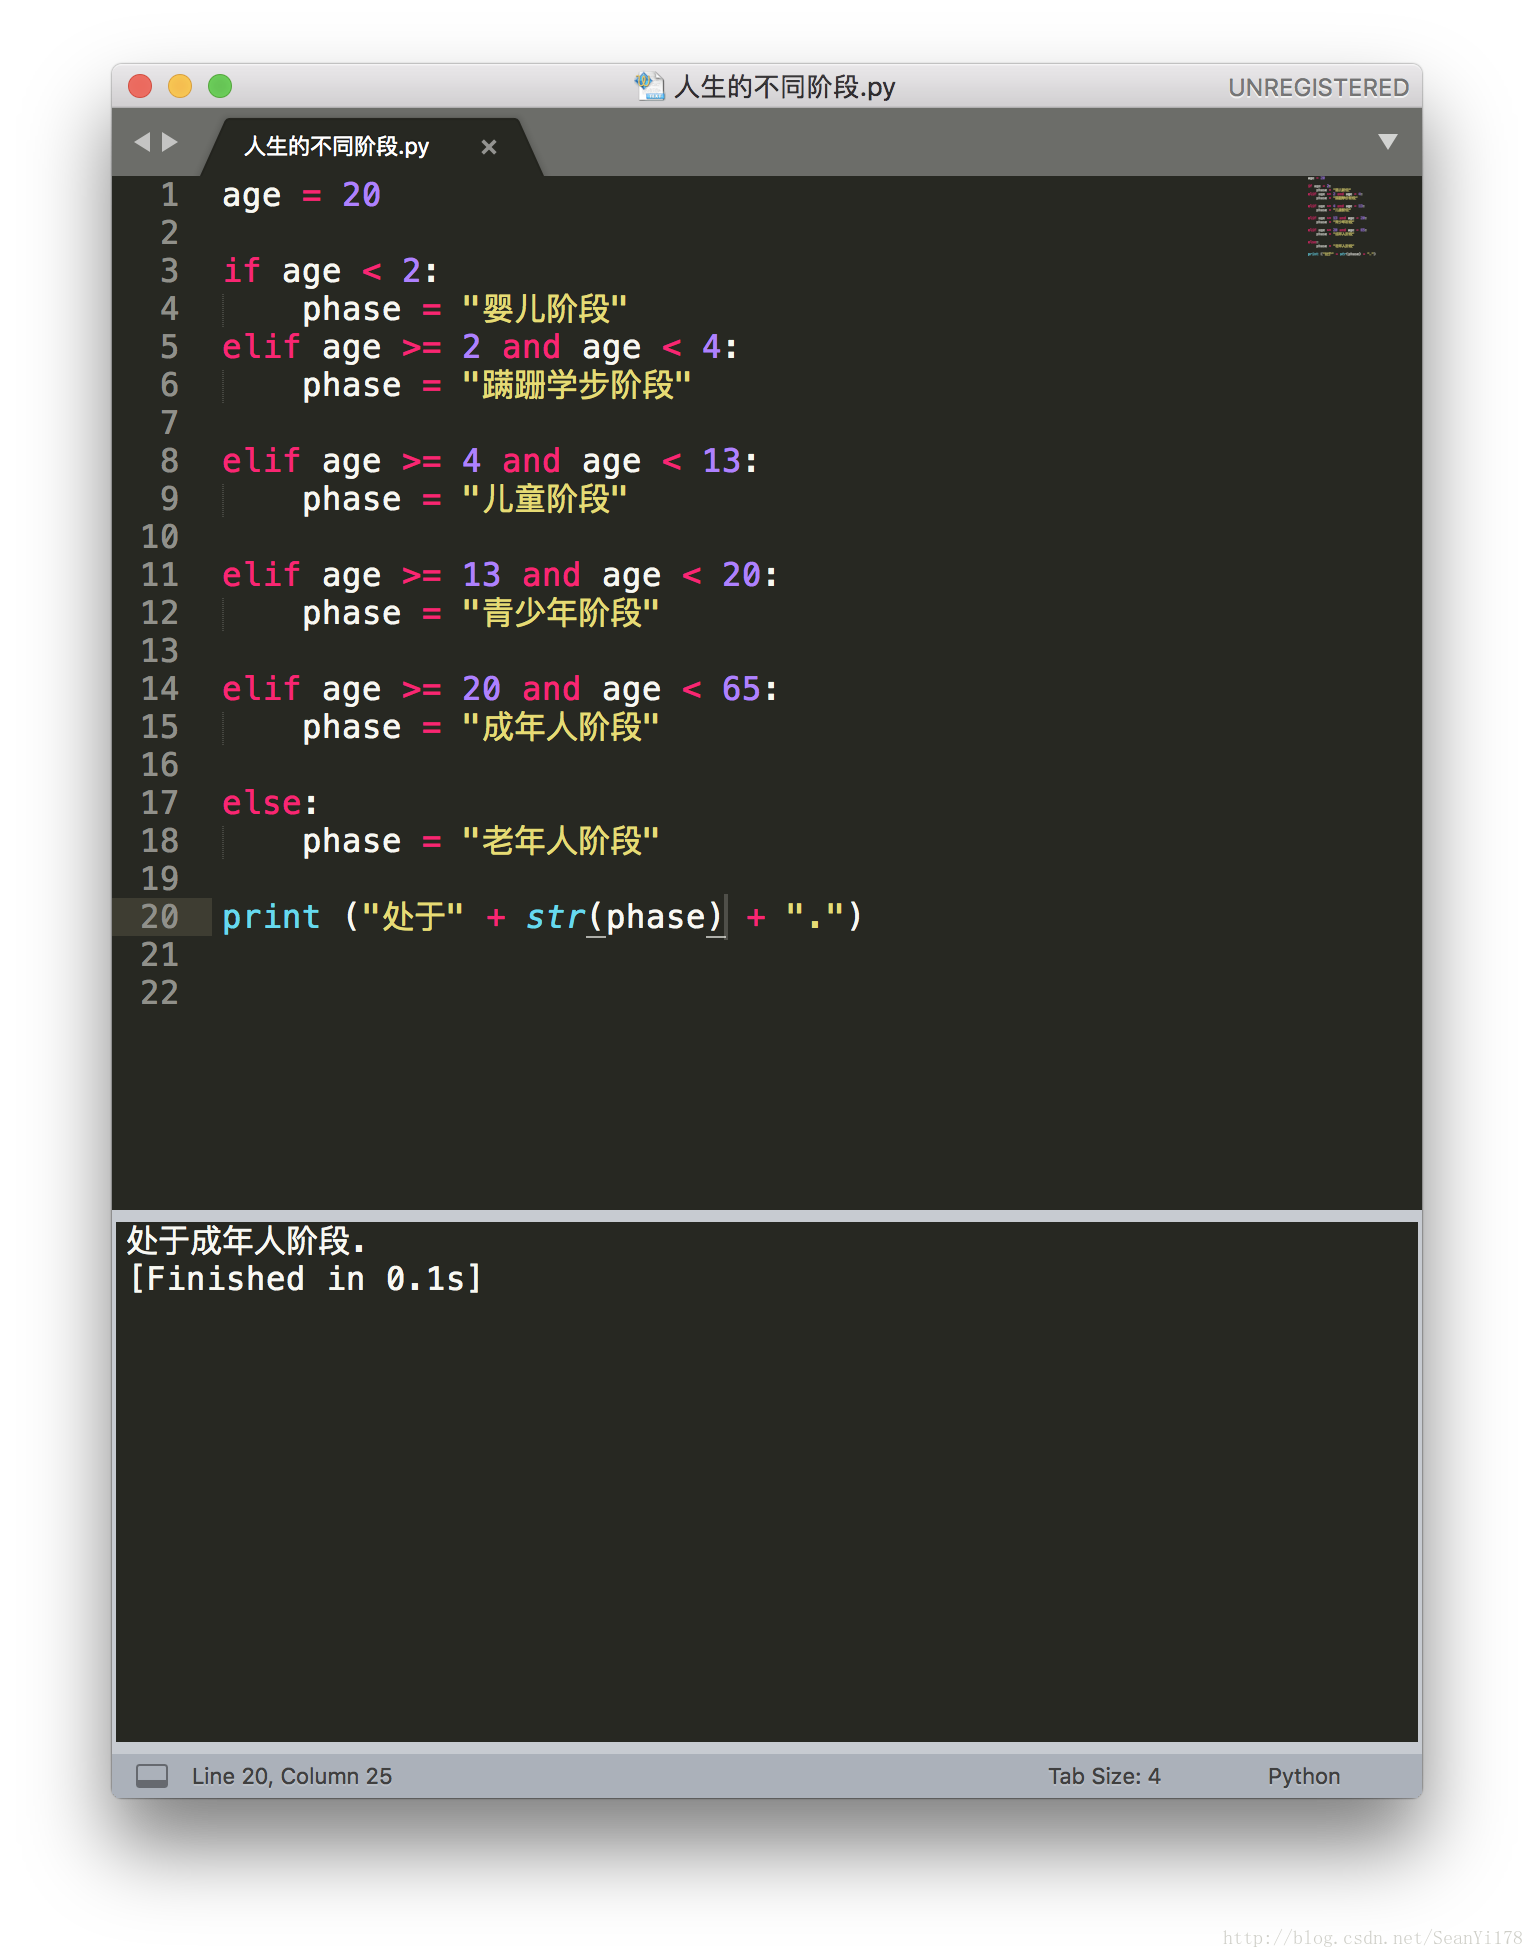Close the 人生的不同阶段.py tab
The height and width of the screenshot is (1958, 1534).
pos(489,147)
